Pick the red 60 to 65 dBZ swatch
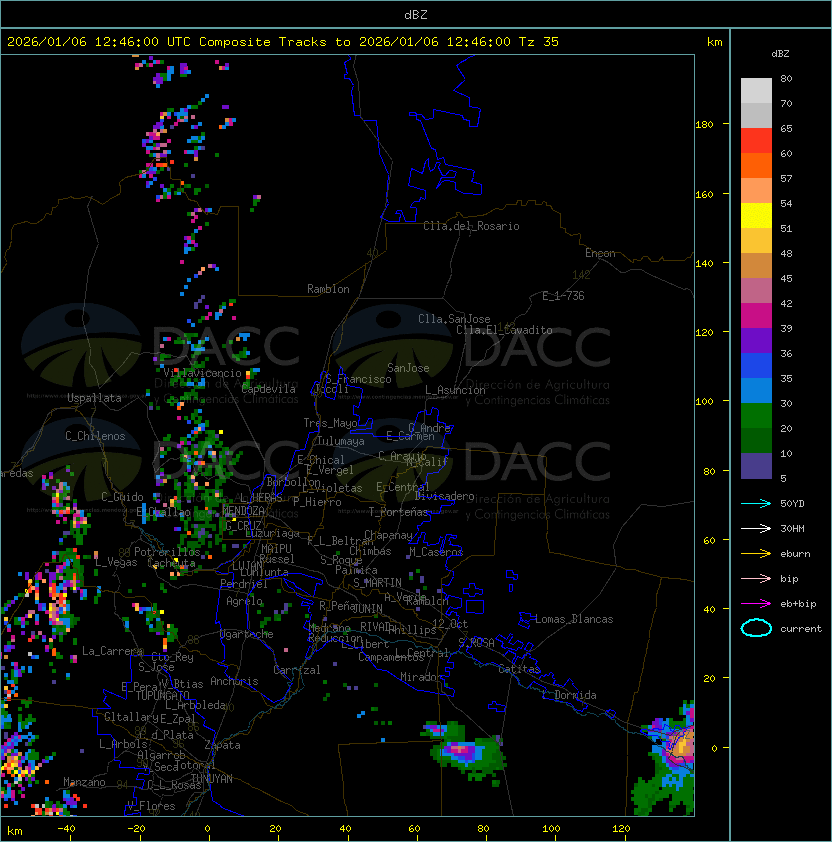The height and width of the screenshot is (842, 832). point(756,141)
